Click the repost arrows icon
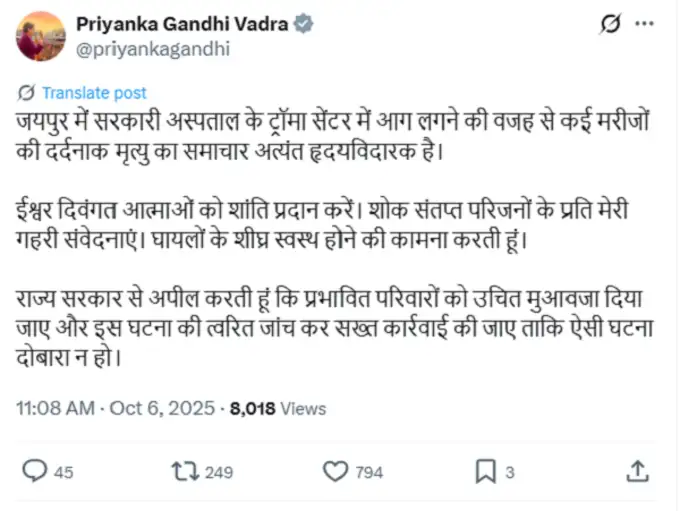The height and width of the screenshot is (511, 680). click(x=185, y=471)
